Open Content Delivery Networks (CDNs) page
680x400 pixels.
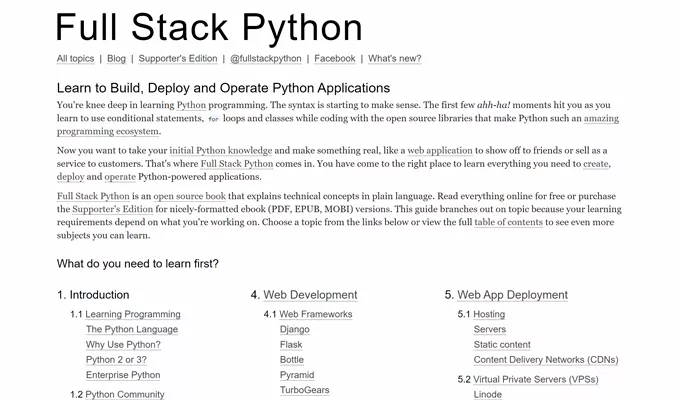[546, 360]
